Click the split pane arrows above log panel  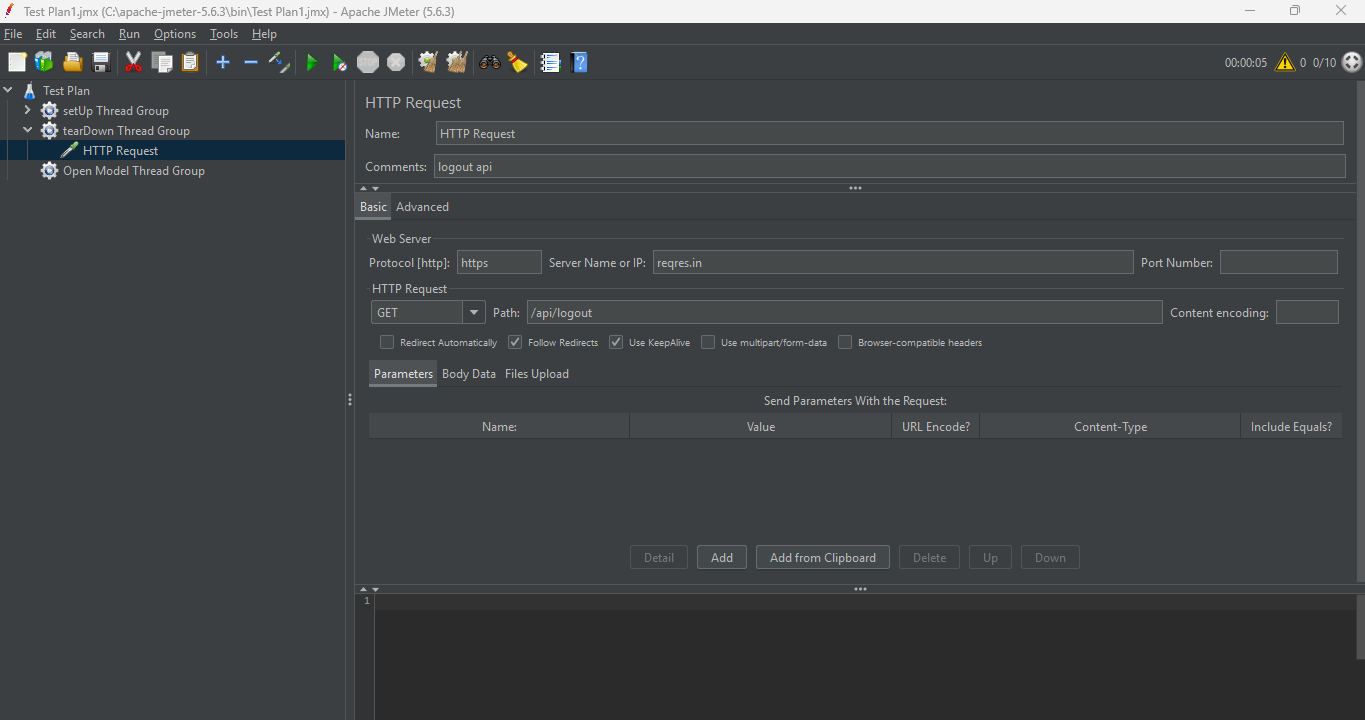(x=369, y=590)
